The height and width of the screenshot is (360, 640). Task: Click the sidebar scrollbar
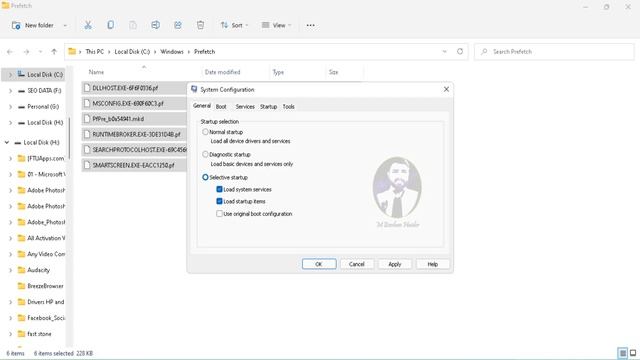click(69, 139)
